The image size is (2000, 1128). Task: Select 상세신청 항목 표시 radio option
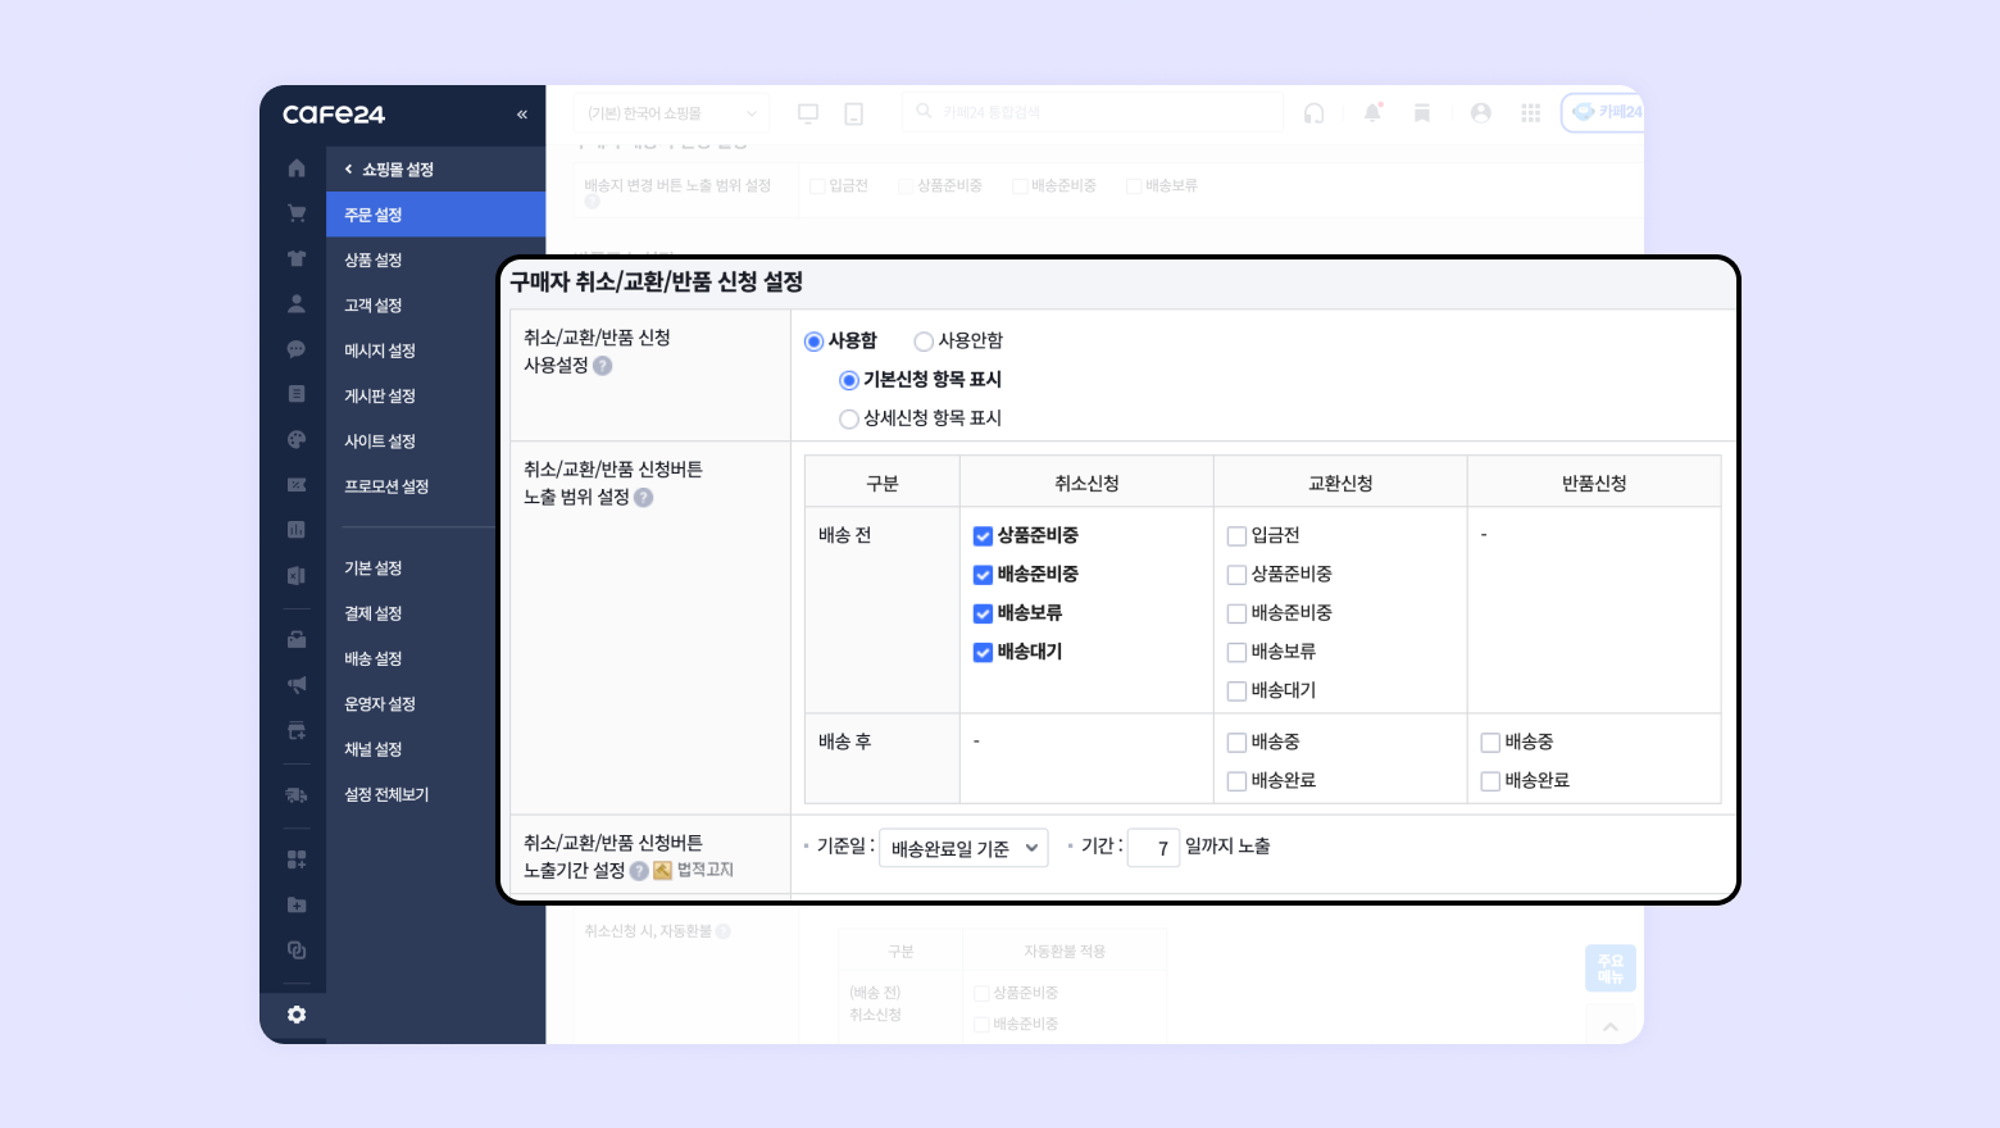pos(849,419)
